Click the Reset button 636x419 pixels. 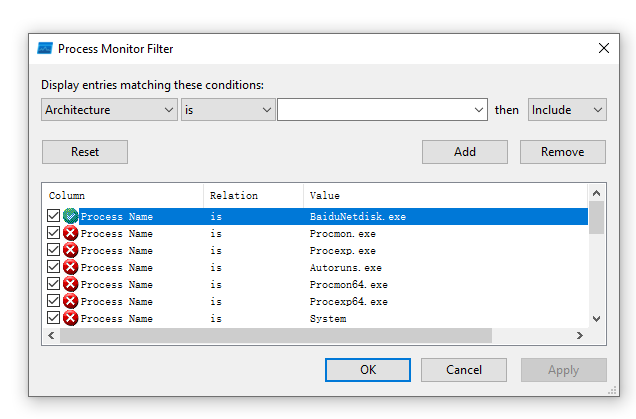tap(85, 152)
